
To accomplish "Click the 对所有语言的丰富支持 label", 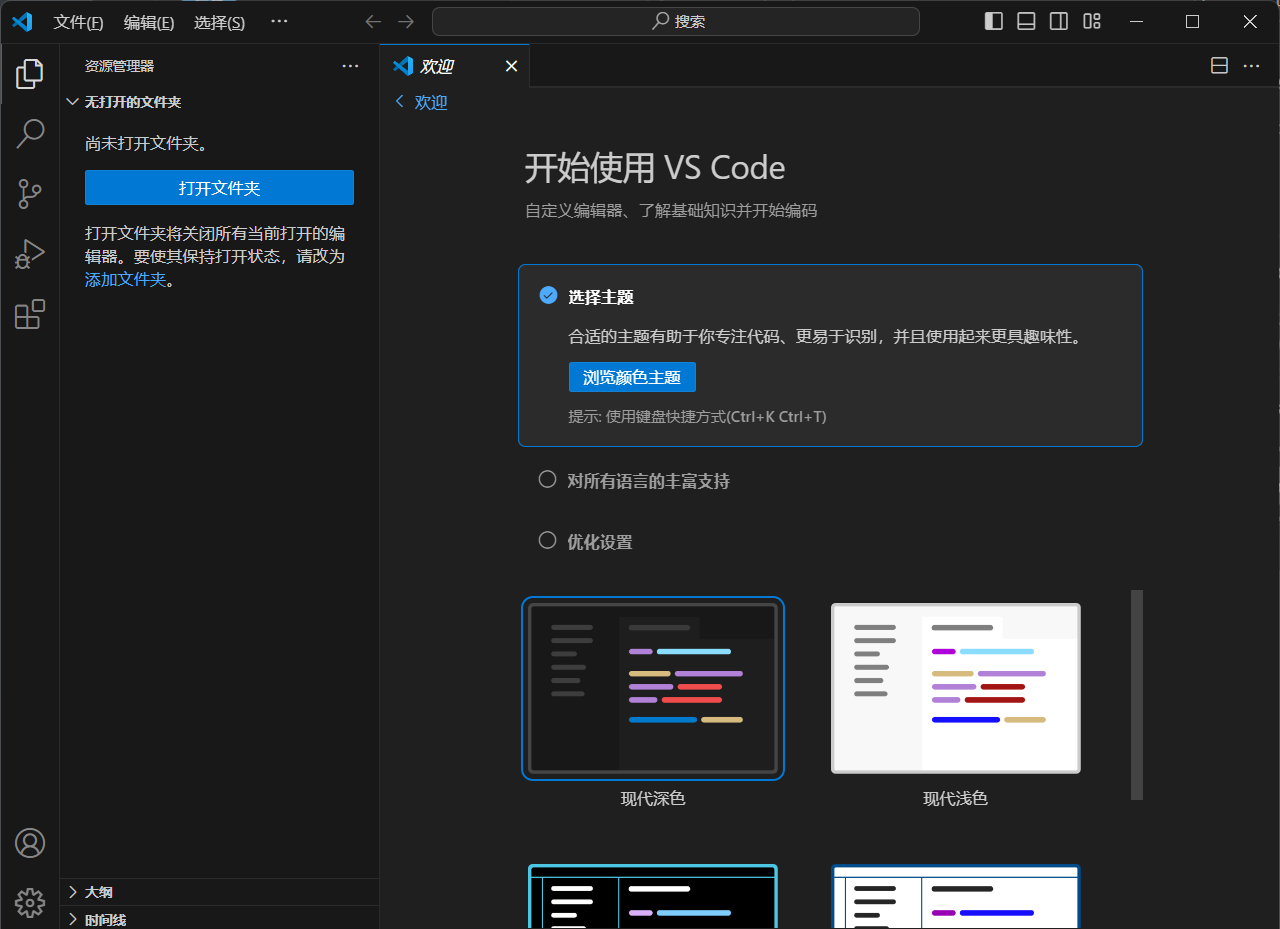I will pos(649,481).
